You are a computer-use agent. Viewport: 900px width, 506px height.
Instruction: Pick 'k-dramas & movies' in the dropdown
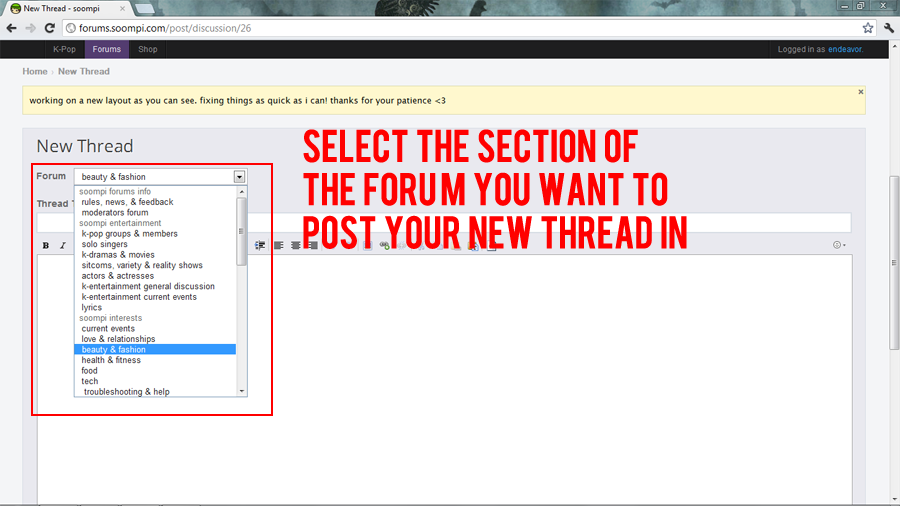[118, 255]
